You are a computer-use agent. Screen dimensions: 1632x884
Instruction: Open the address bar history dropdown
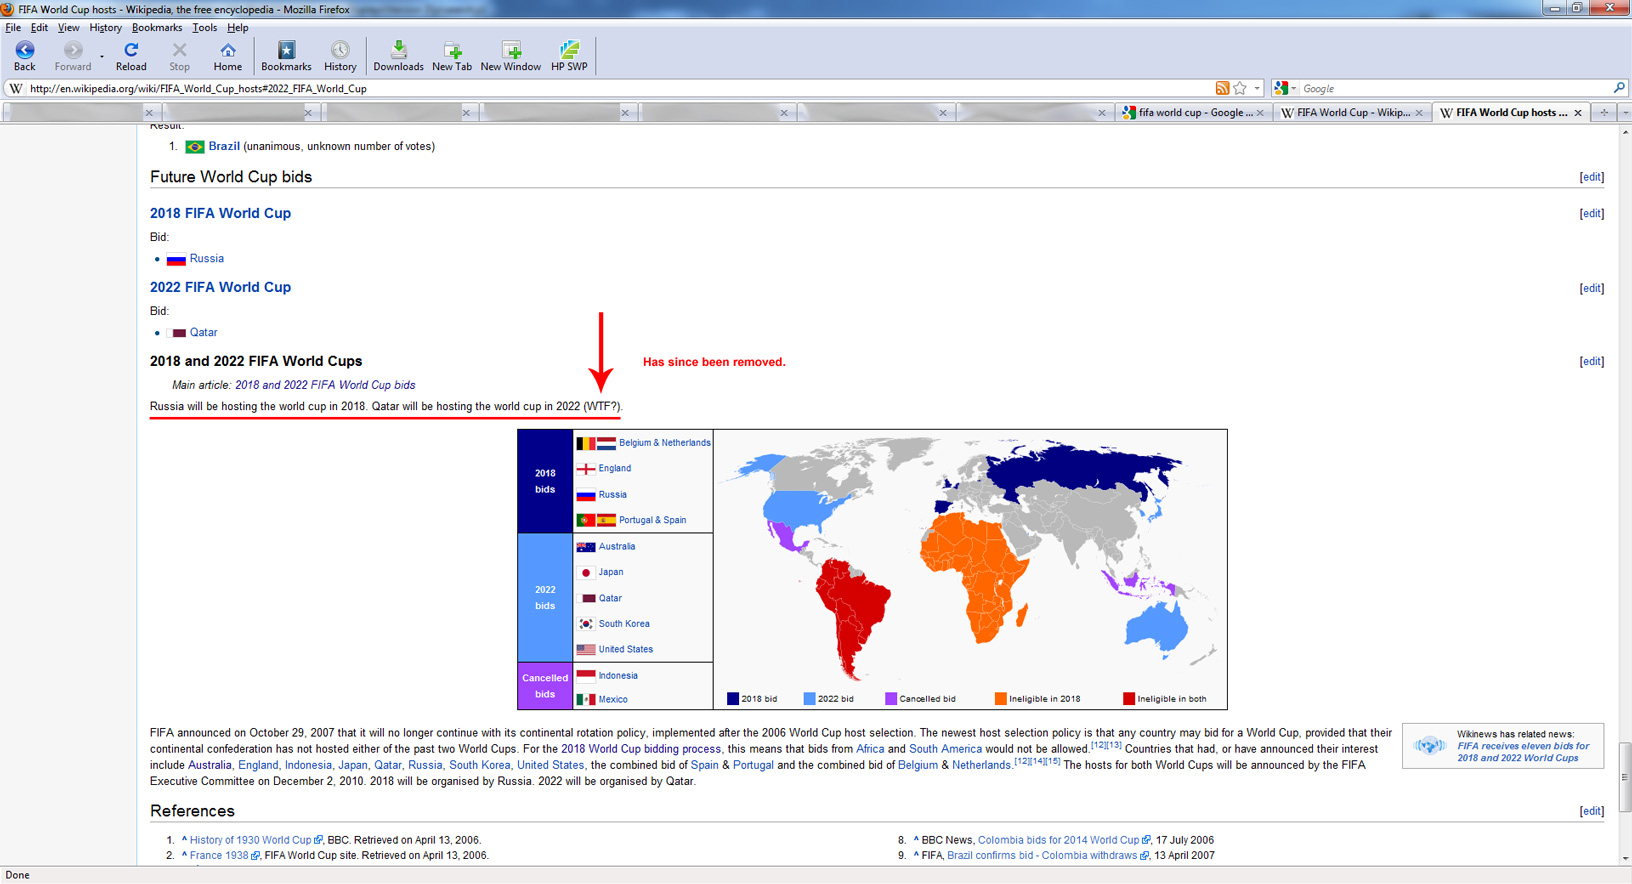(1257, 88)
